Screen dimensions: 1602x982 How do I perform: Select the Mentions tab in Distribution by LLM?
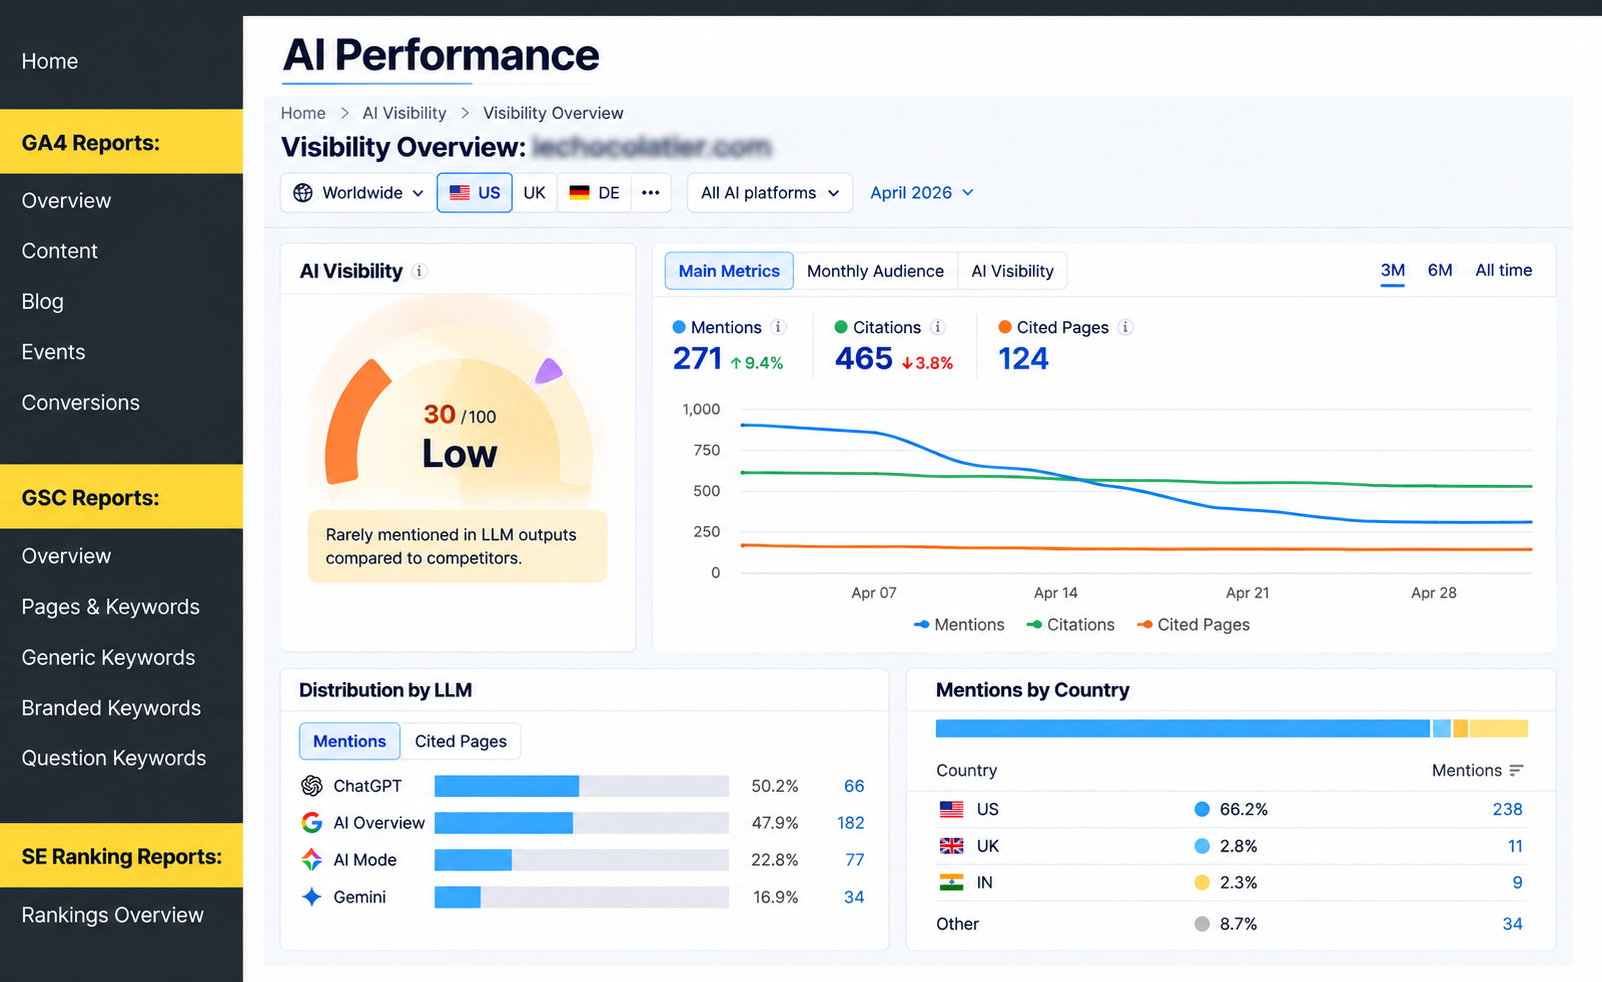350,741
